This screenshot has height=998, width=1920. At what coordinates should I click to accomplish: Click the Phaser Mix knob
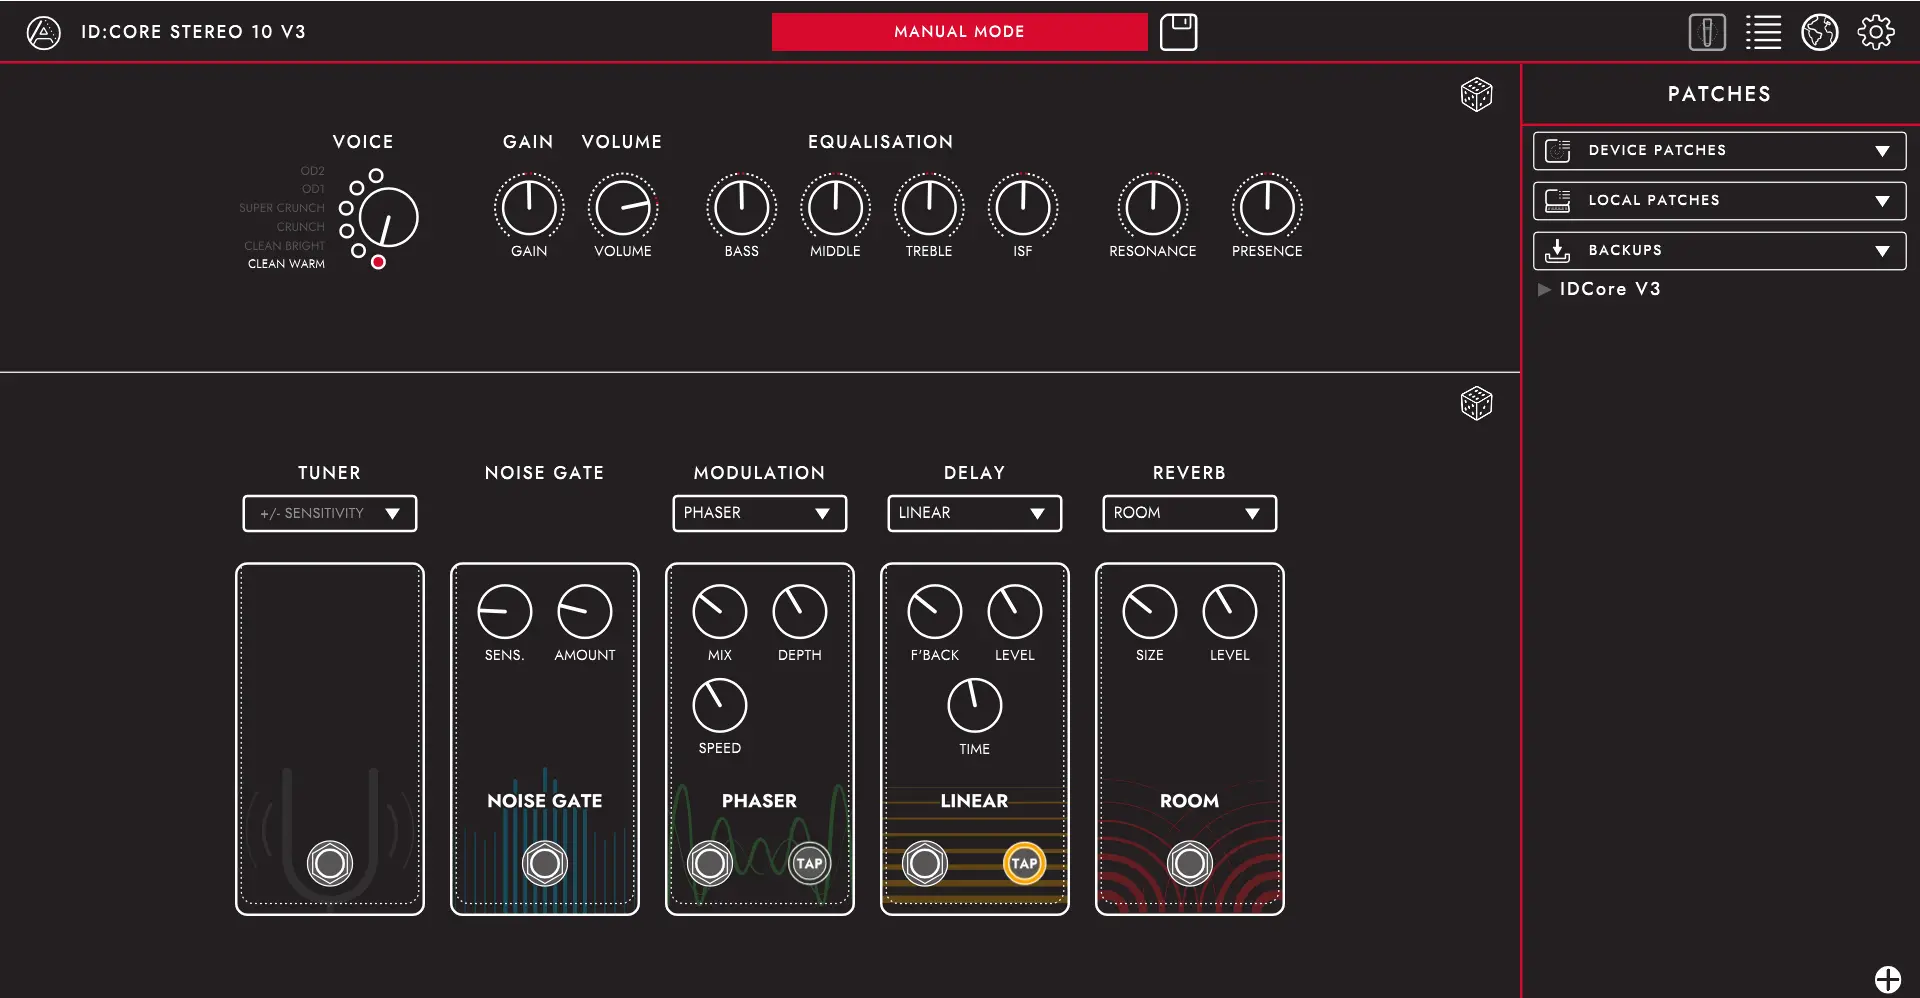click(x=720, y=612)
